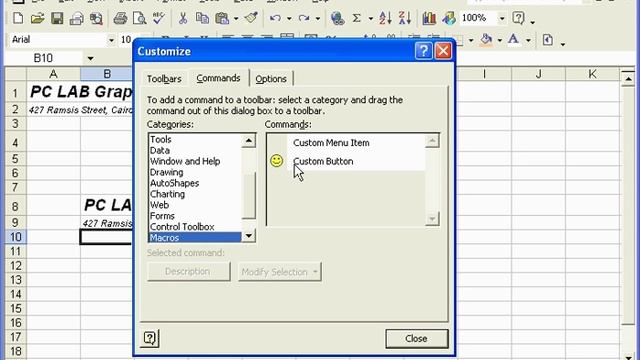Viewport: 640px width, 360px height.
Task: Click the Categories list scroll-up arrow
Action: pyautogui.click(x=249, y=141)
